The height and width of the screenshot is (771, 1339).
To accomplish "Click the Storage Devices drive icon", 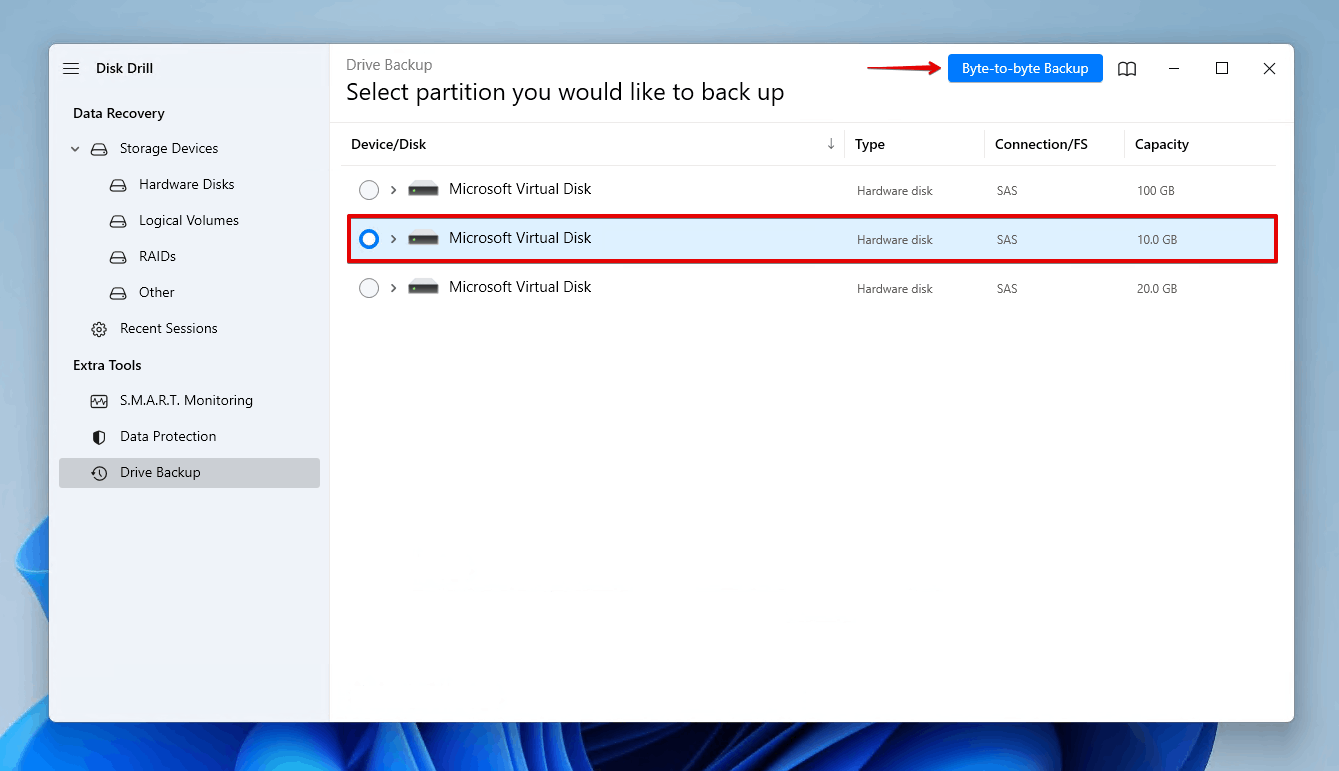I will pyautogui.click(x=99, y=149).
